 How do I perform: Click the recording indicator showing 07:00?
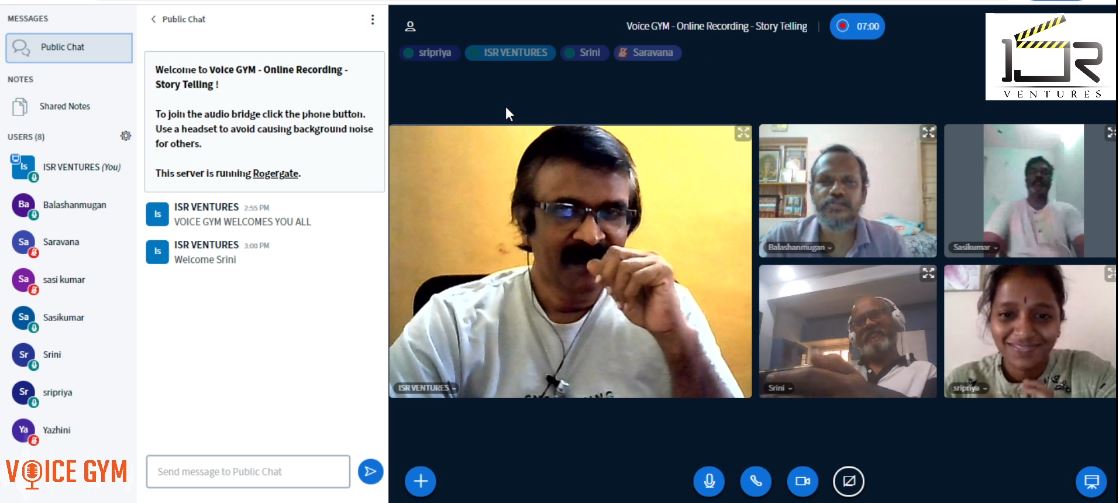coord(857,27)
